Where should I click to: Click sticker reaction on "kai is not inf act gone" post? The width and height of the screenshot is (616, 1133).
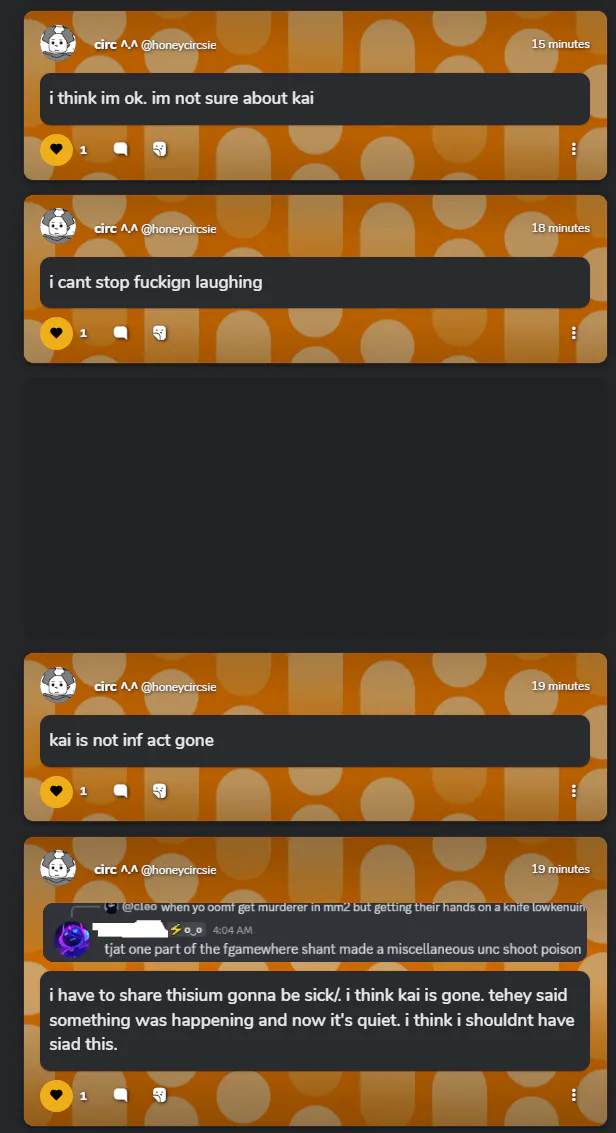pyautogui.click(x=160, y=791)
